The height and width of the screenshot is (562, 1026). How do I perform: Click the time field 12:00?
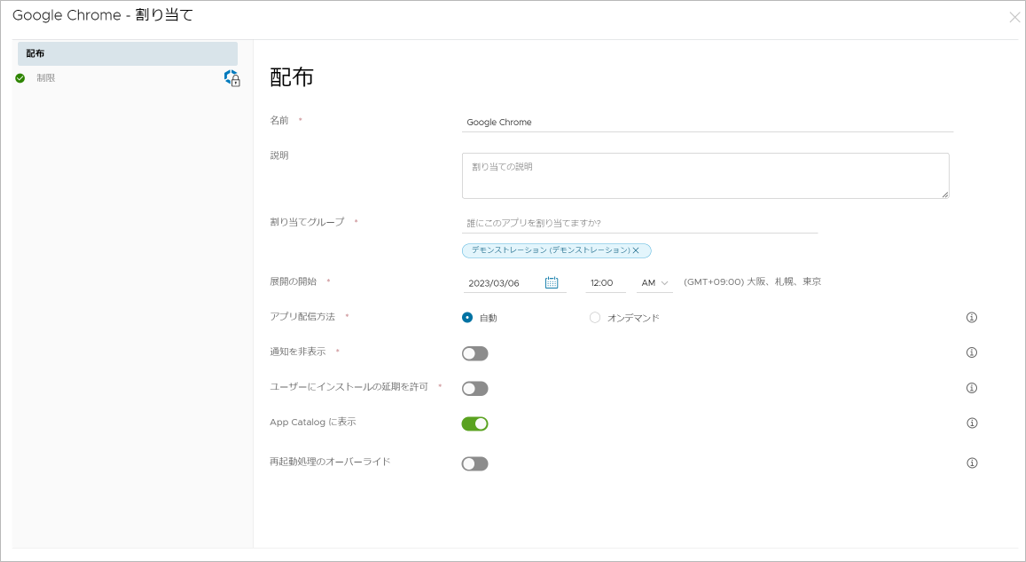point(605,283)
